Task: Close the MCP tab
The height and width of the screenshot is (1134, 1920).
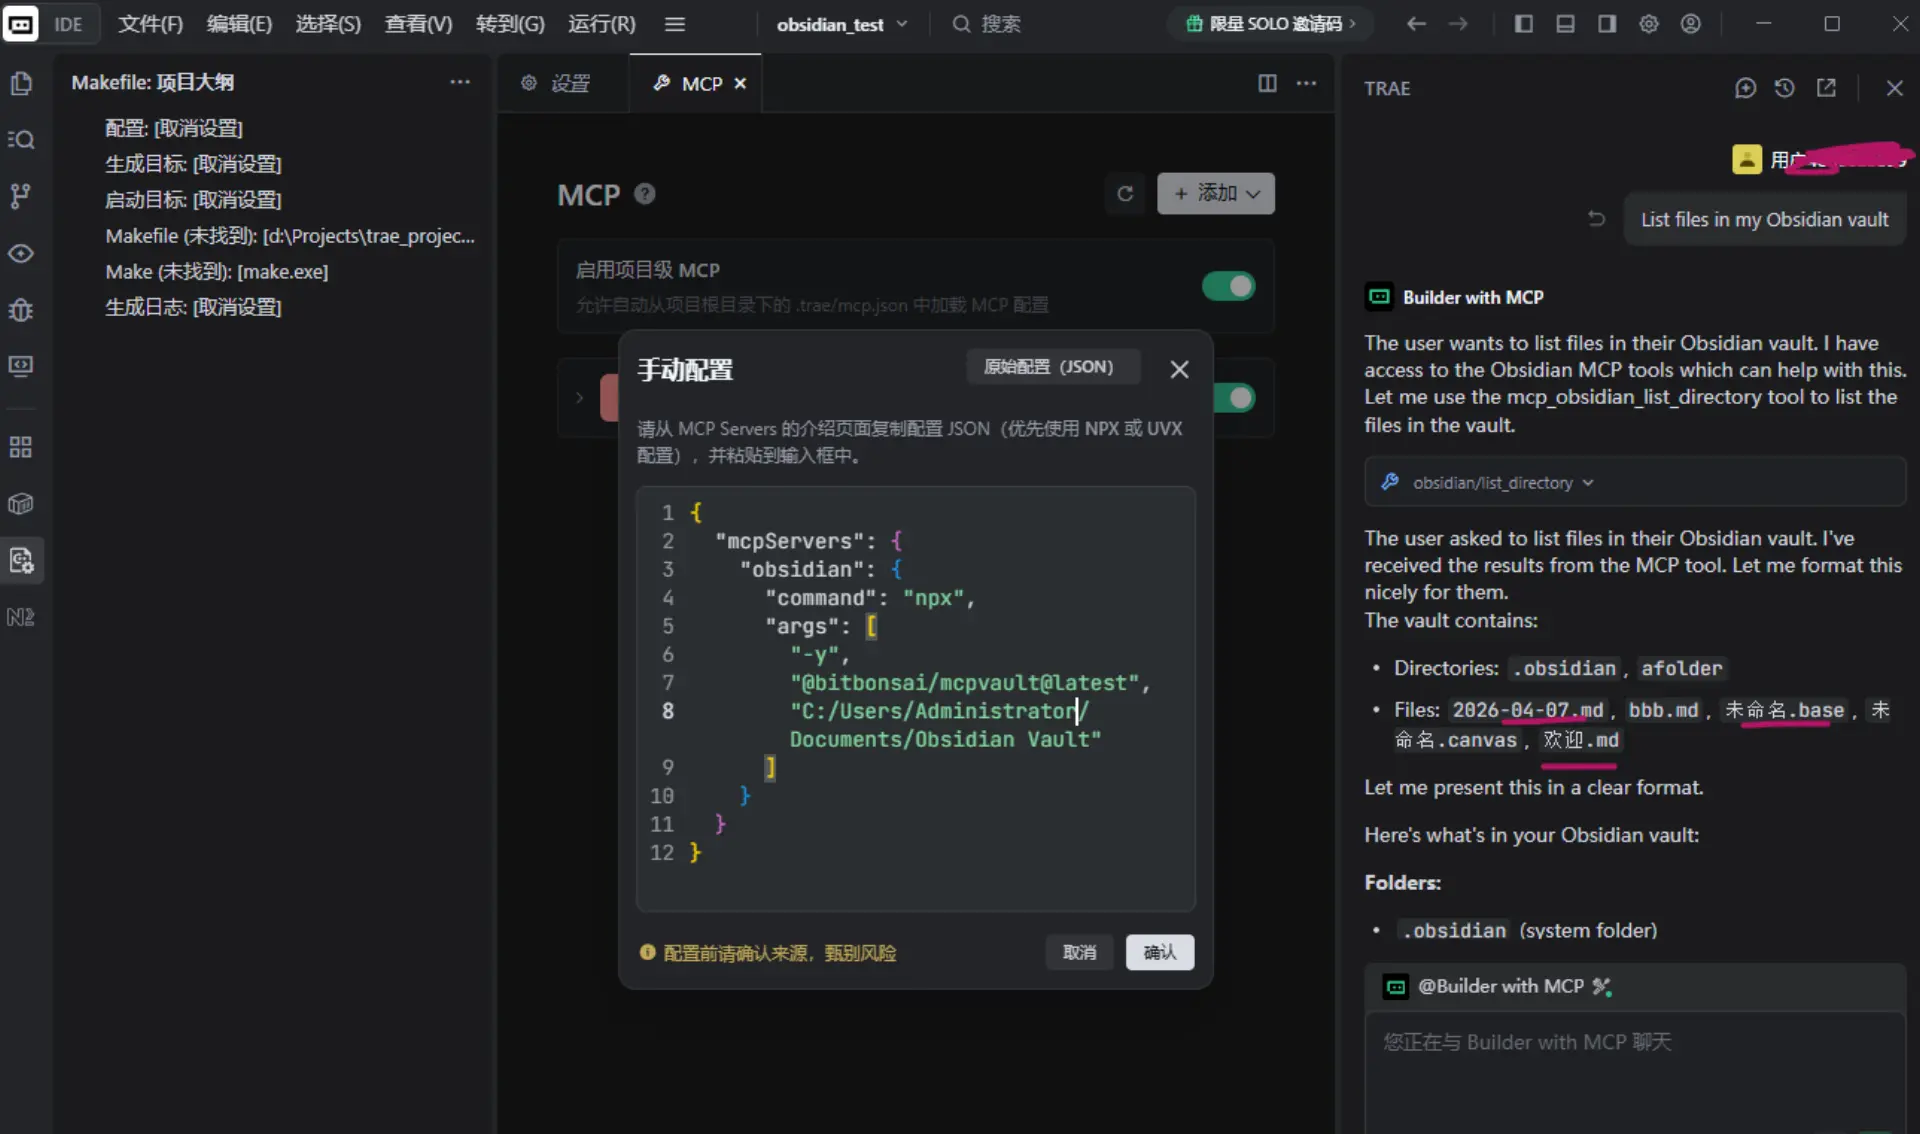Action: click(x=740, y=84)
